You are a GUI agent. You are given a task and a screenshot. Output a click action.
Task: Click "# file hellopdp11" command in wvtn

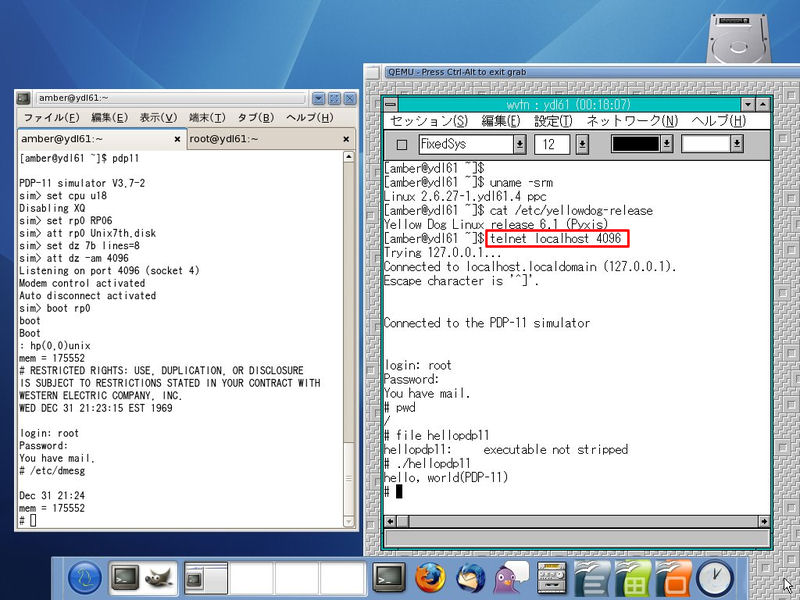(x=436, y=435)
